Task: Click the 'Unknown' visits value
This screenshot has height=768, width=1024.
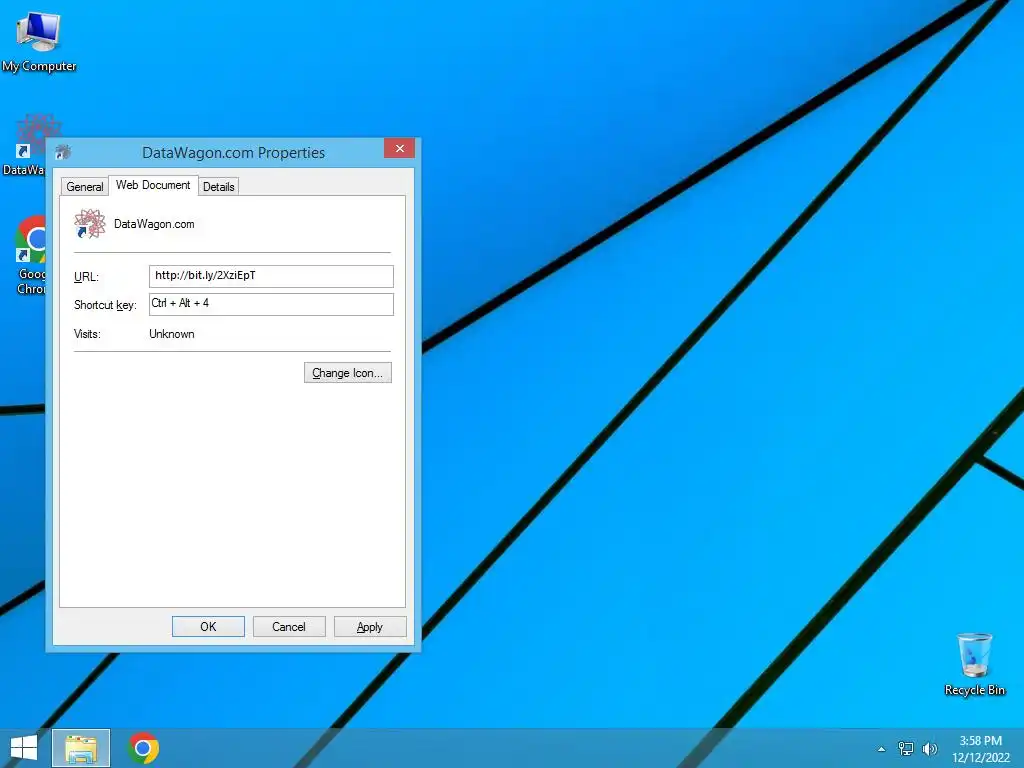Action: pos(172,334)
